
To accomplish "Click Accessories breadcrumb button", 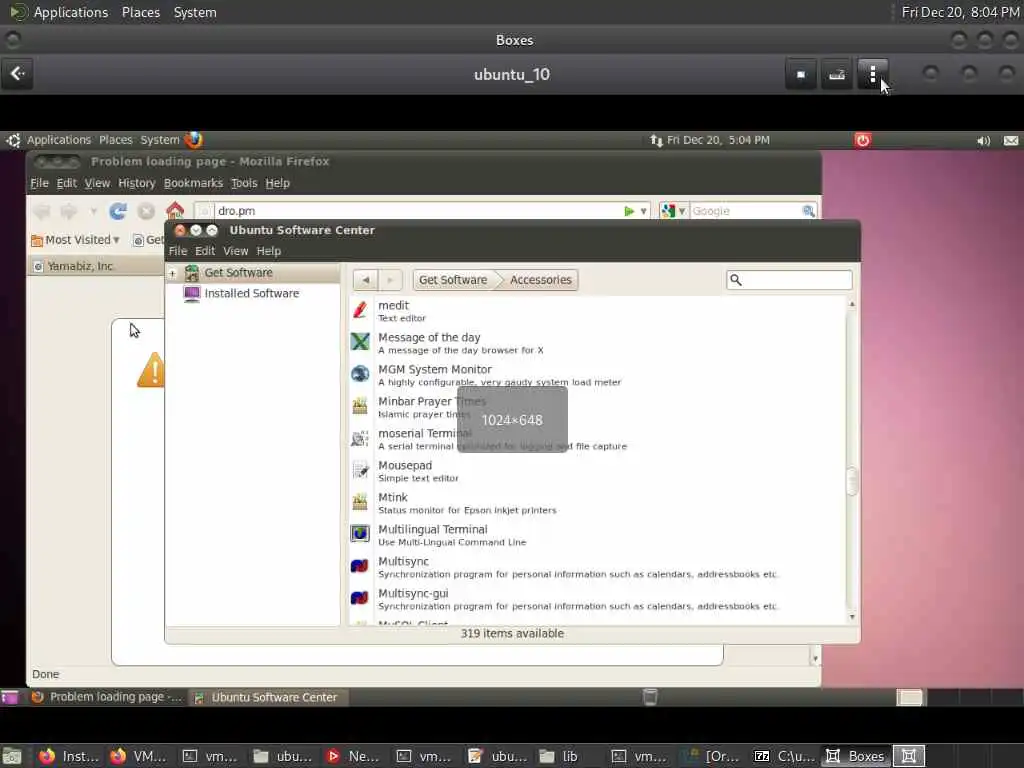I will pos(541,280).
